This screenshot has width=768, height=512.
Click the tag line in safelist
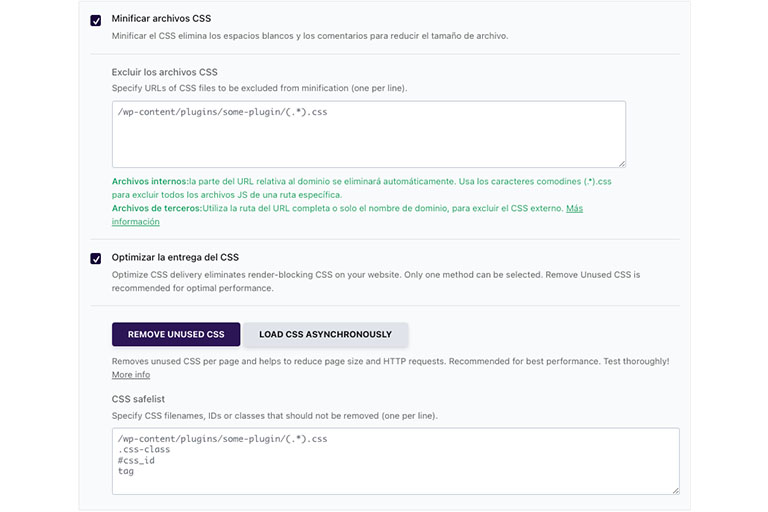point(126,471)
